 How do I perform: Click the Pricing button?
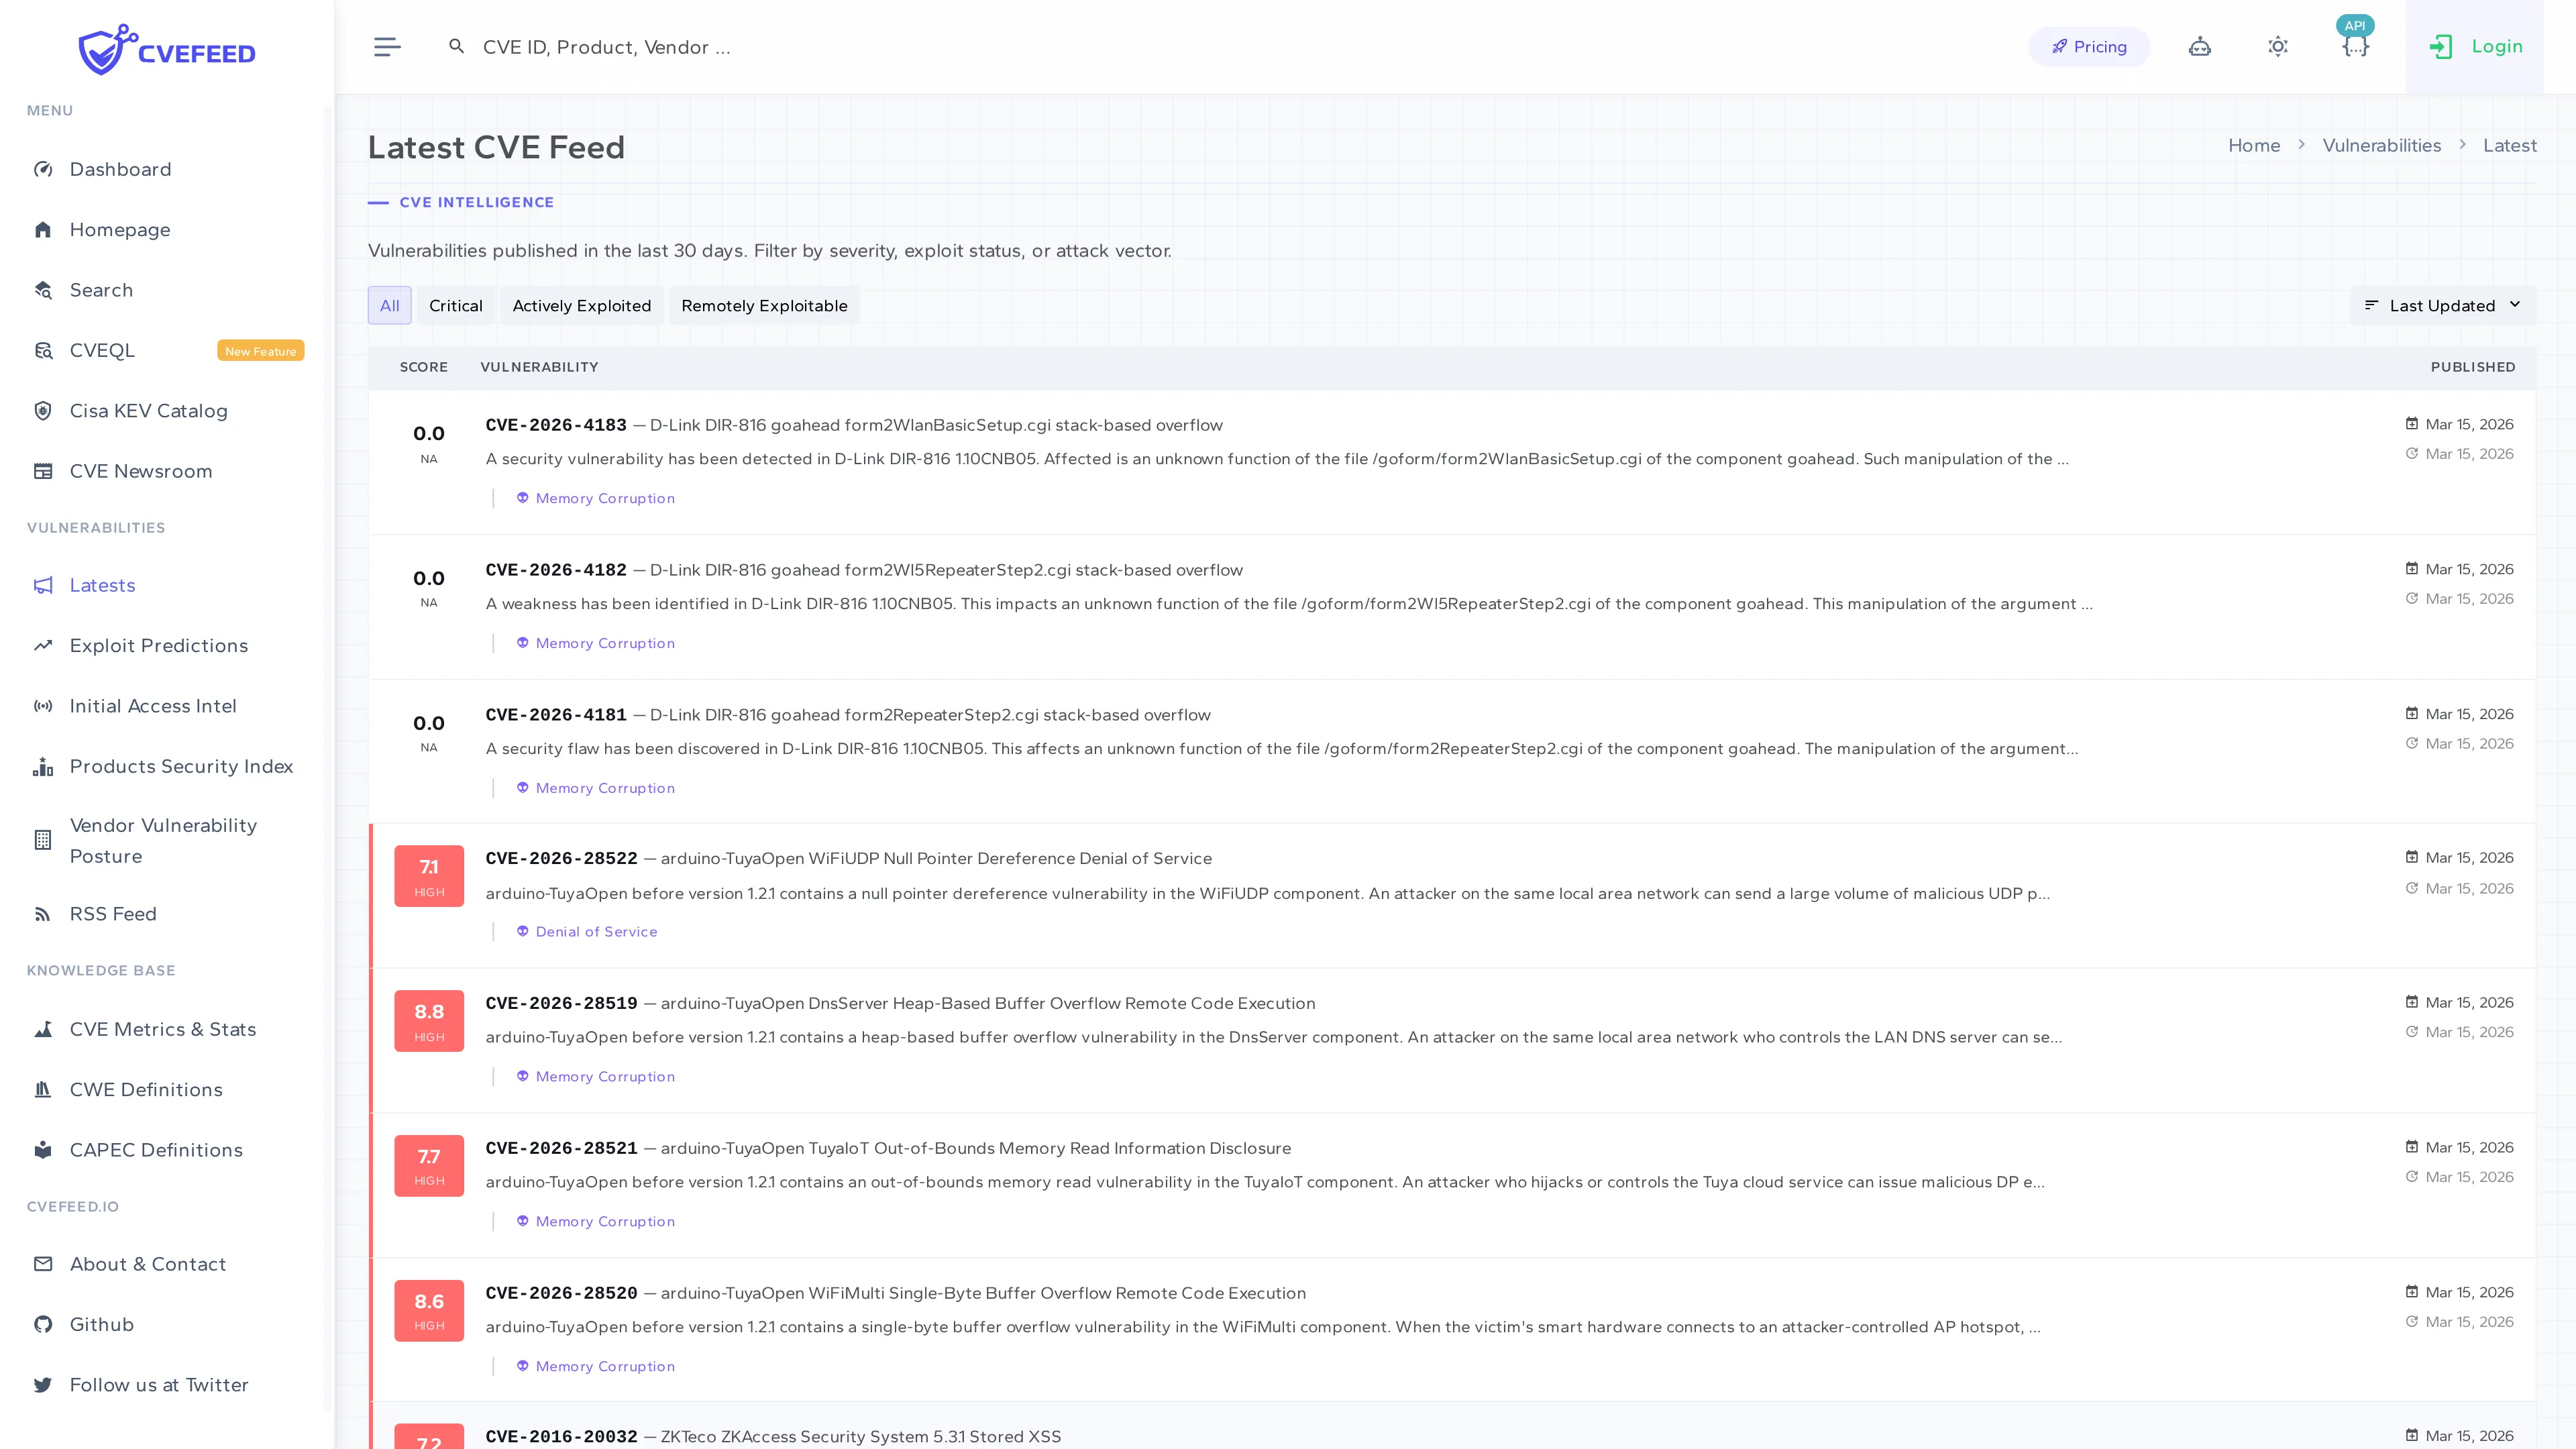pyautogui.click(x=2089, y=46)
